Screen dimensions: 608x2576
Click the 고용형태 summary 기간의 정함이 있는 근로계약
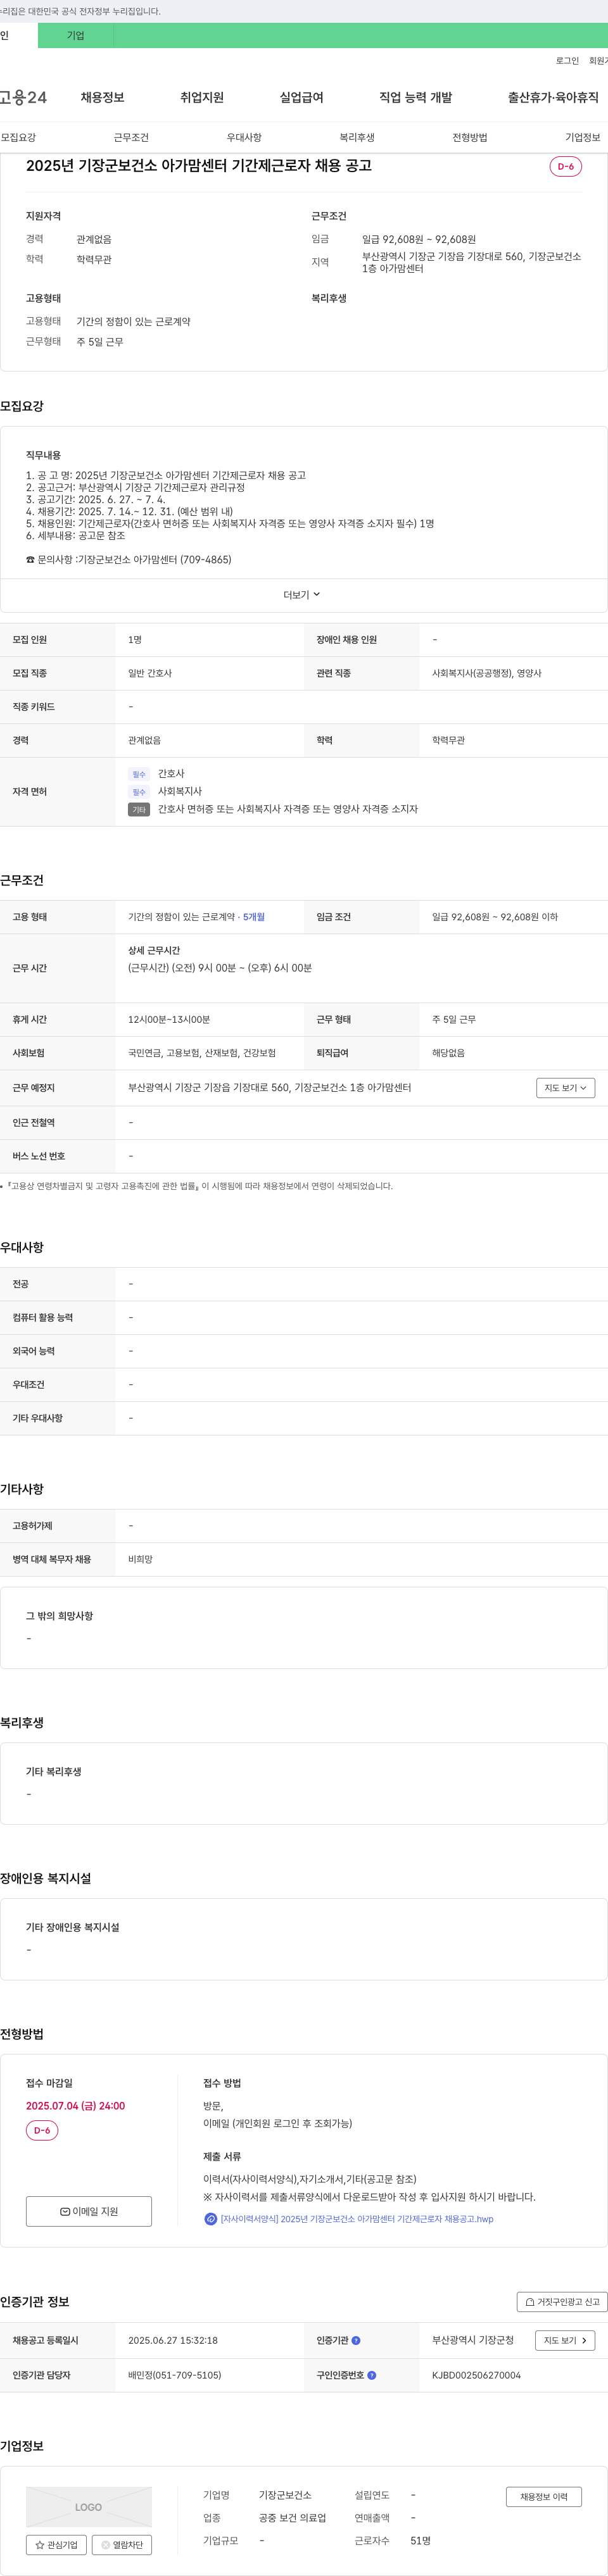133,322
